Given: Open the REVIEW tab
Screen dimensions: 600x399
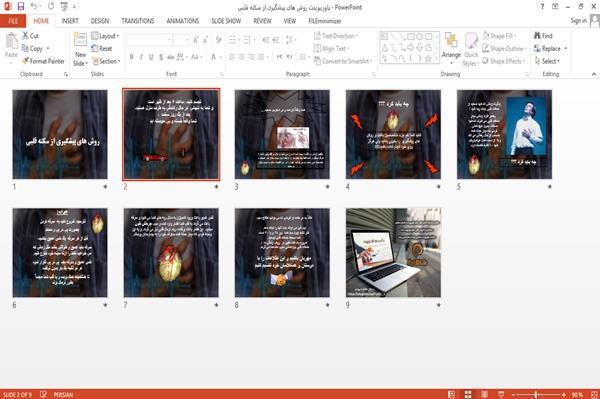Looking at the screenshot, I should pyautogui.click(x=262, y=21).
